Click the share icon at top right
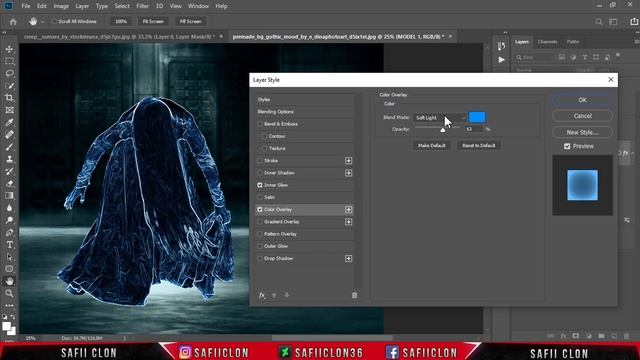 tap(634, 22)
